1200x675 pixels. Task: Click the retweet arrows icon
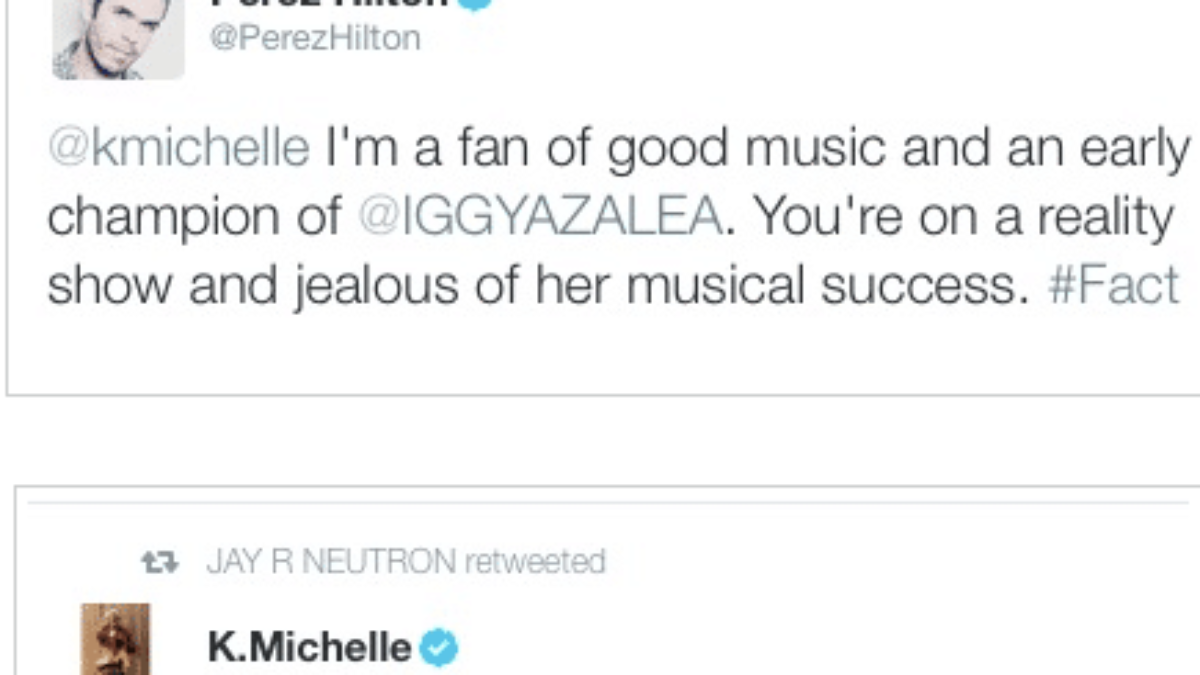click(x=160, y=563)
